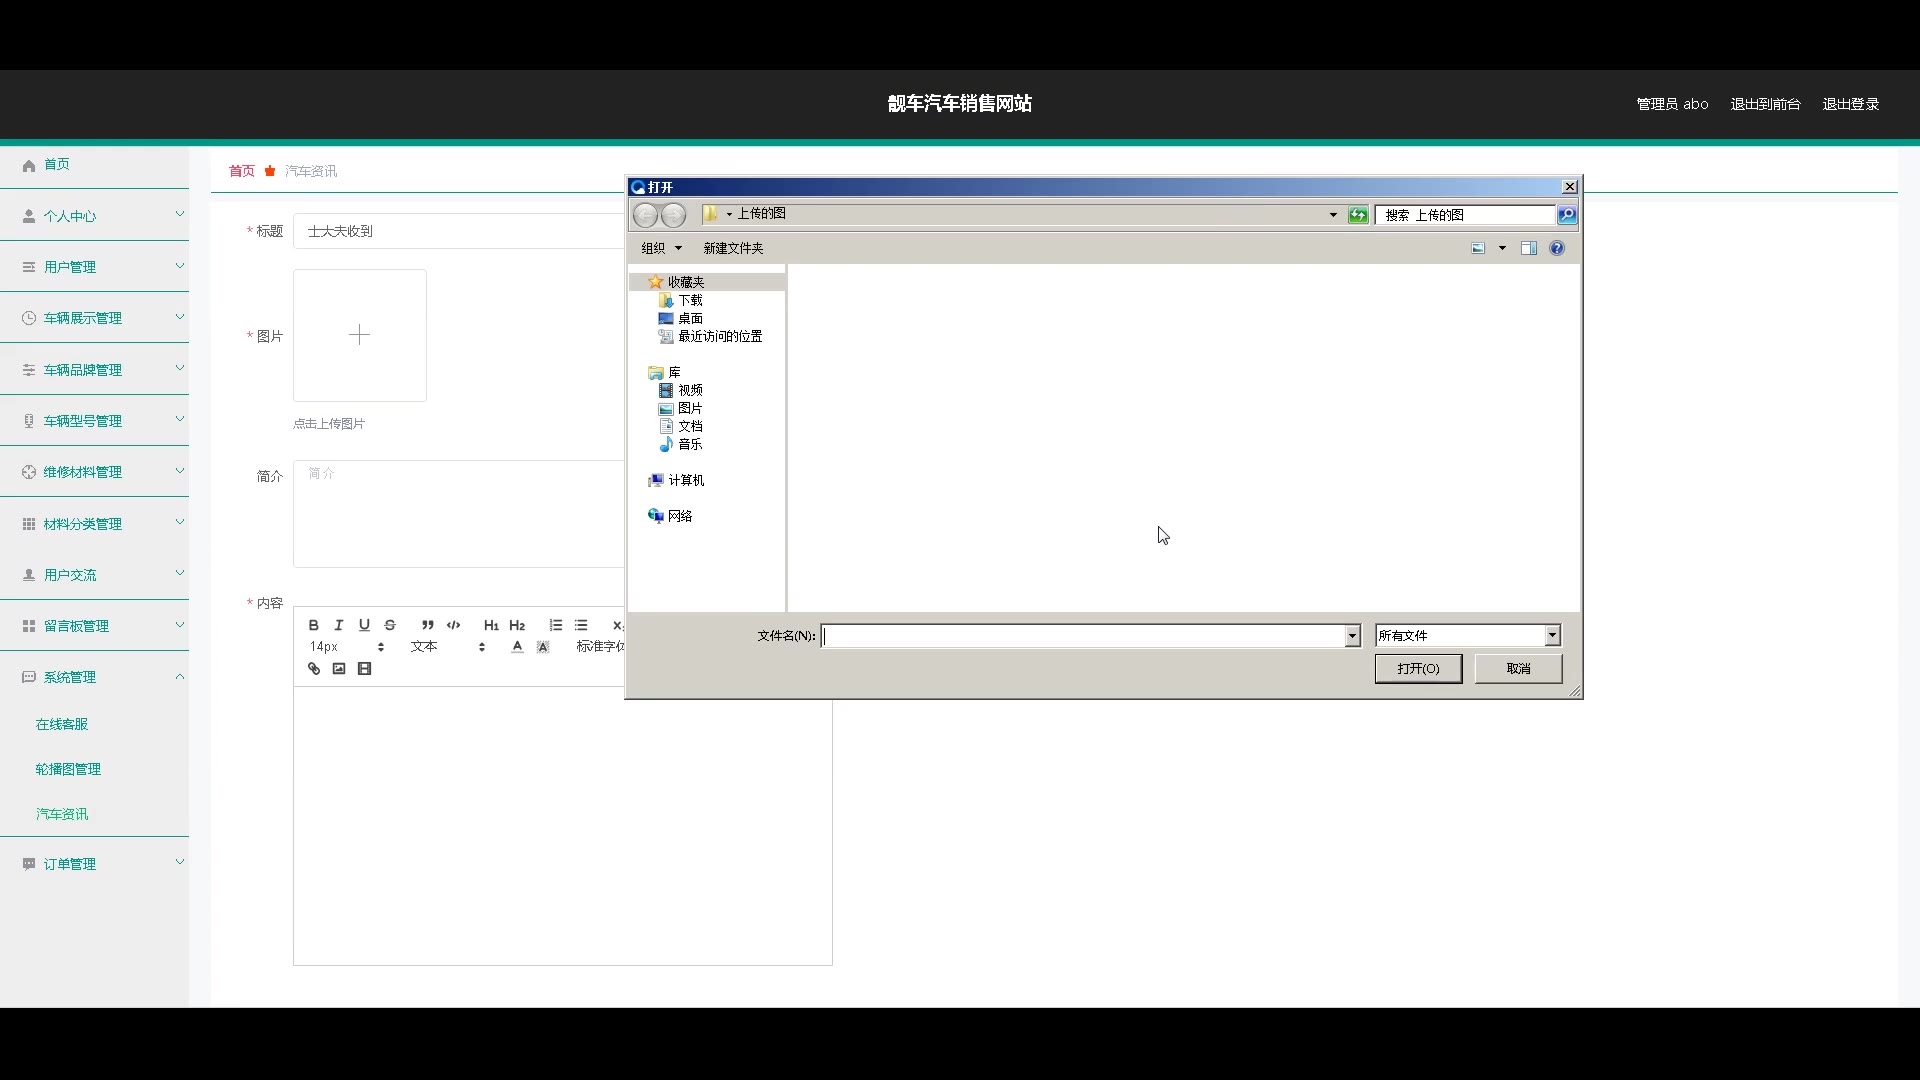
Task: Toggle bold formatting in the editor
Action: pos(313,625)
